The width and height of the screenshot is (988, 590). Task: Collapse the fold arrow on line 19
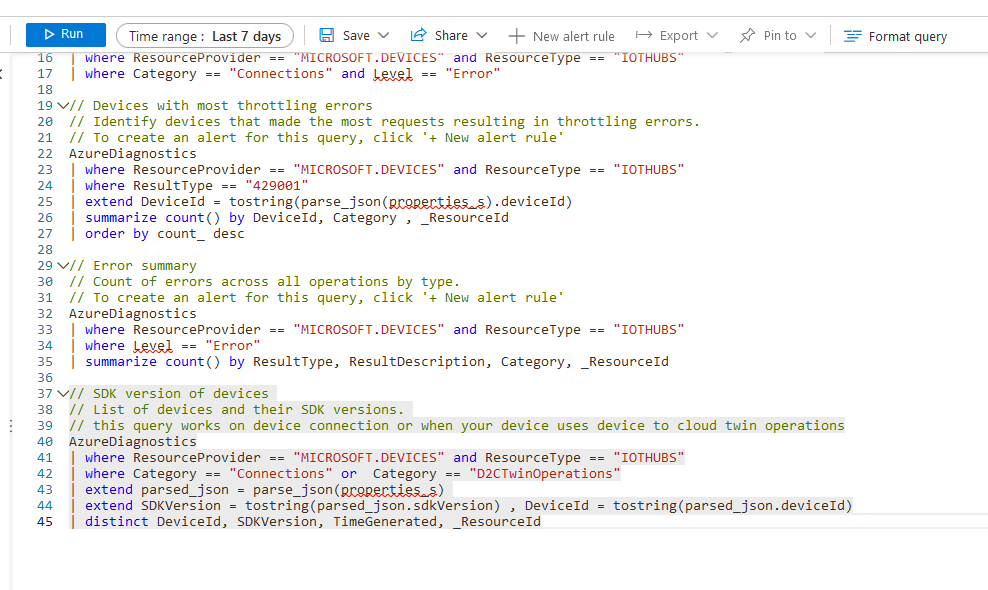[62, 105]
